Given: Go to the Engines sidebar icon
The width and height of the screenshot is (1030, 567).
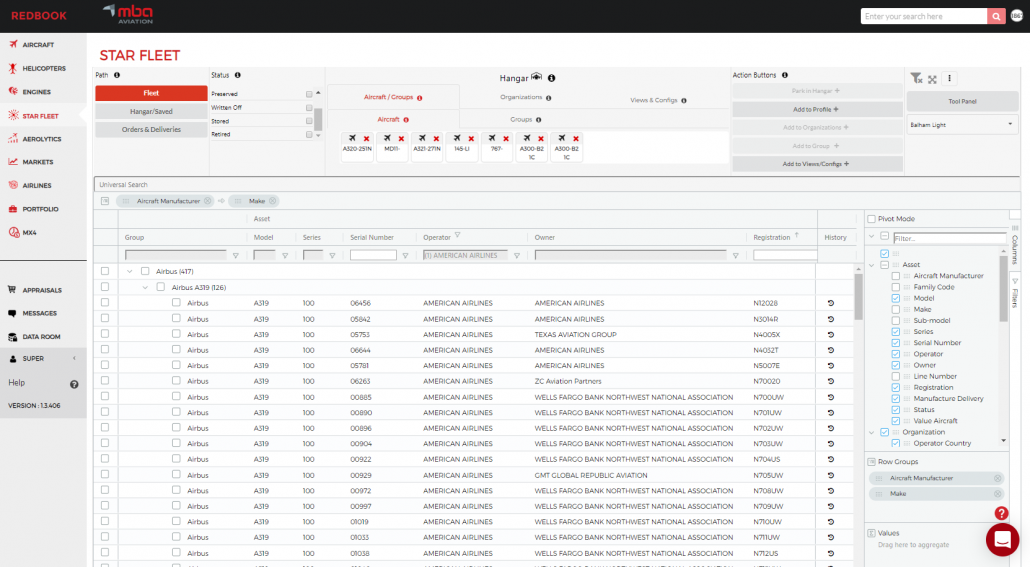Looking at the screenshot, I should pos(13,91).
